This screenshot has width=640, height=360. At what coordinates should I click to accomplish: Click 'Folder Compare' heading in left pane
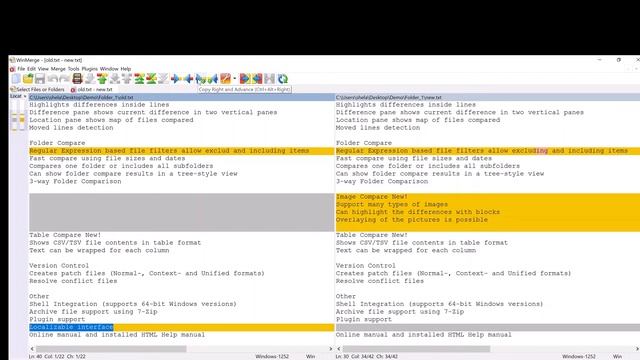pos(57,143)
